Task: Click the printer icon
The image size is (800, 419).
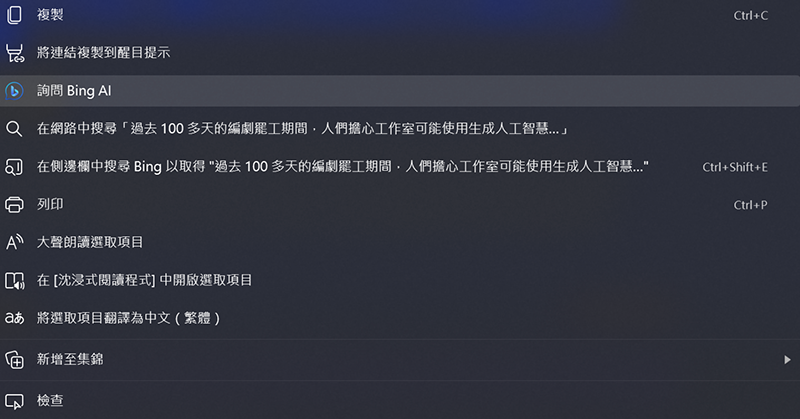Action: [x=14, y=205]
